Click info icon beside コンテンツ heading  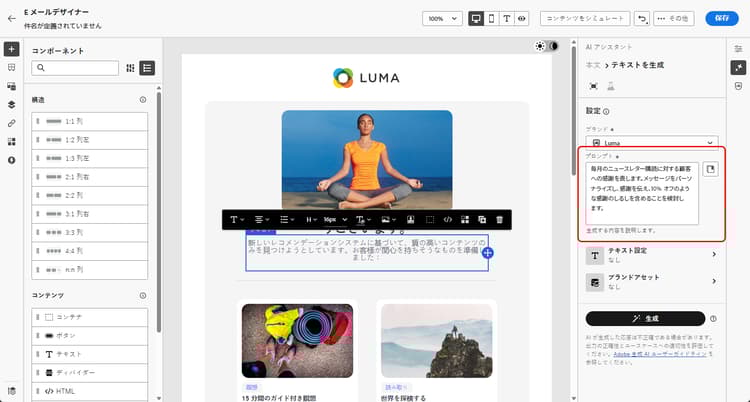pyautogui.click(x=143, y=296)
